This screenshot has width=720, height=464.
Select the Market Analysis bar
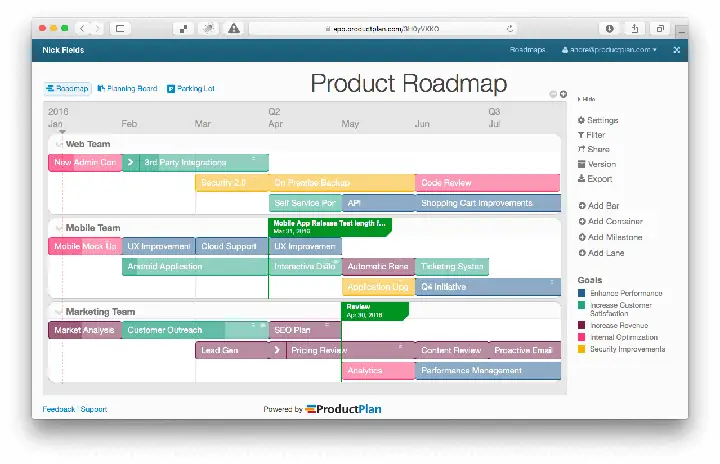pyautogui.click(x=85, y=330)
